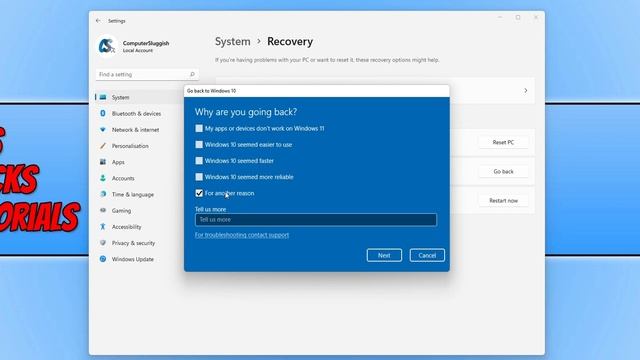Click the Privacy & security shield icon
The image size is (640, 360).
pos(103,243)
